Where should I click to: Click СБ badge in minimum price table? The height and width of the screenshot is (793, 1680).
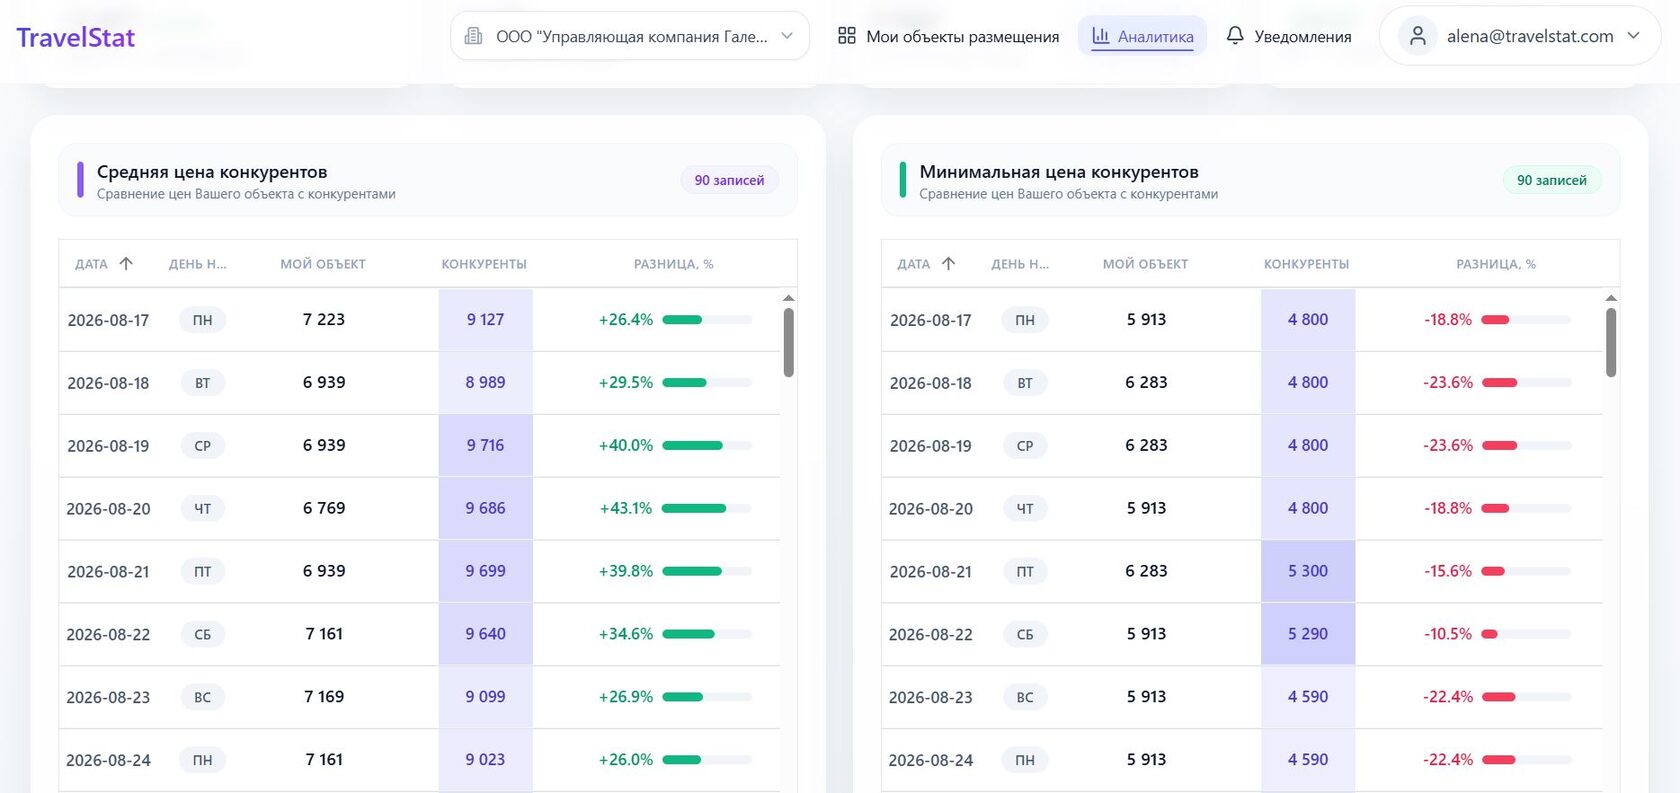click(x=1025, y=635)
